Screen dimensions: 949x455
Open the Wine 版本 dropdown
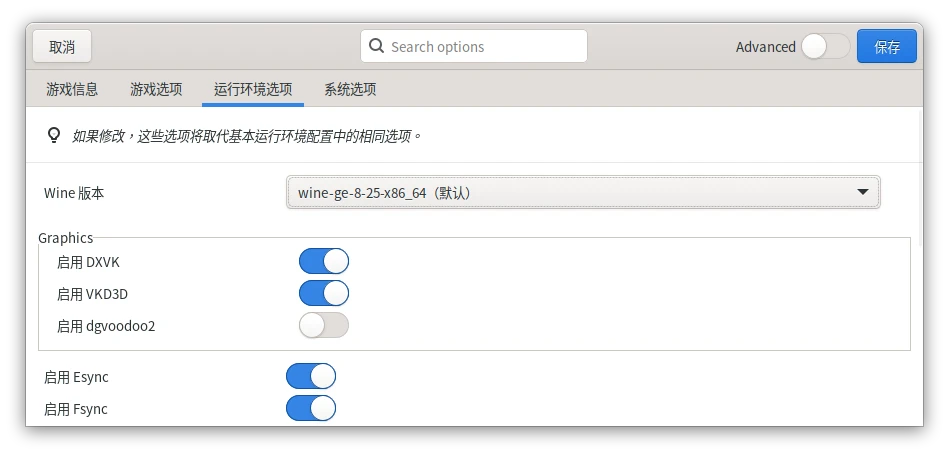[582, 193]
